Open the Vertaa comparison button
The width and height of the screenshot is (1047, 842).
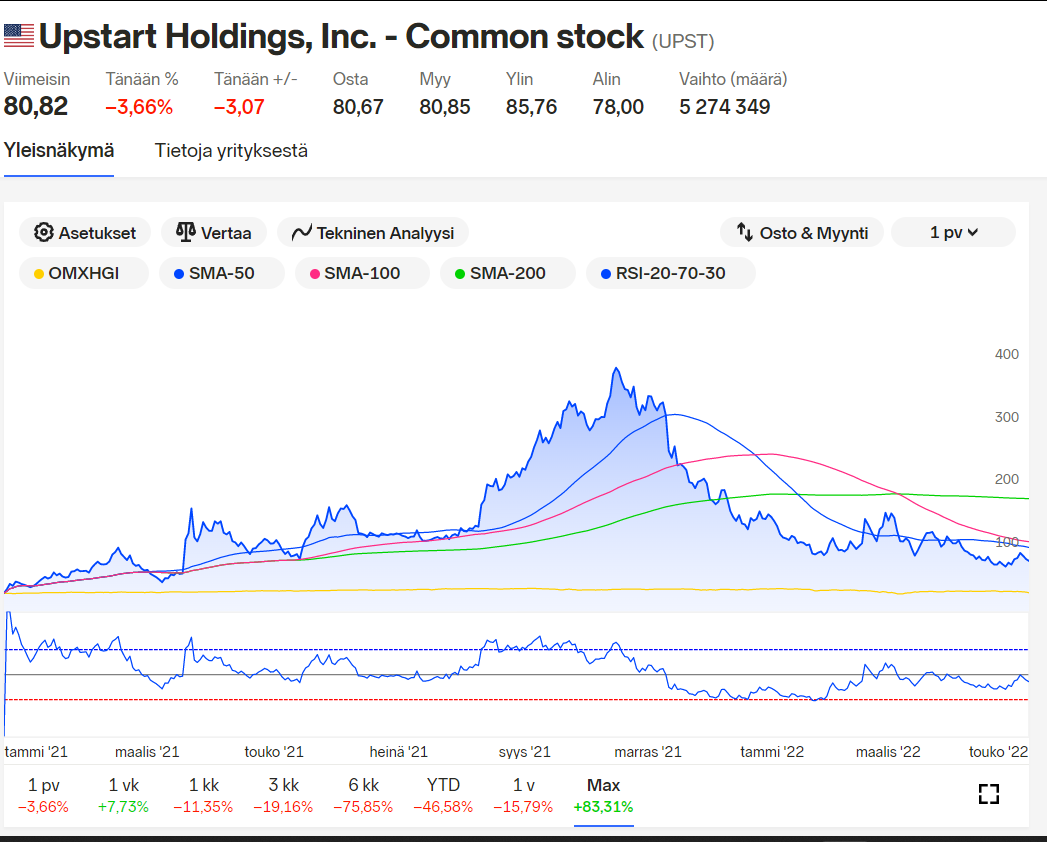click(214, 232)
